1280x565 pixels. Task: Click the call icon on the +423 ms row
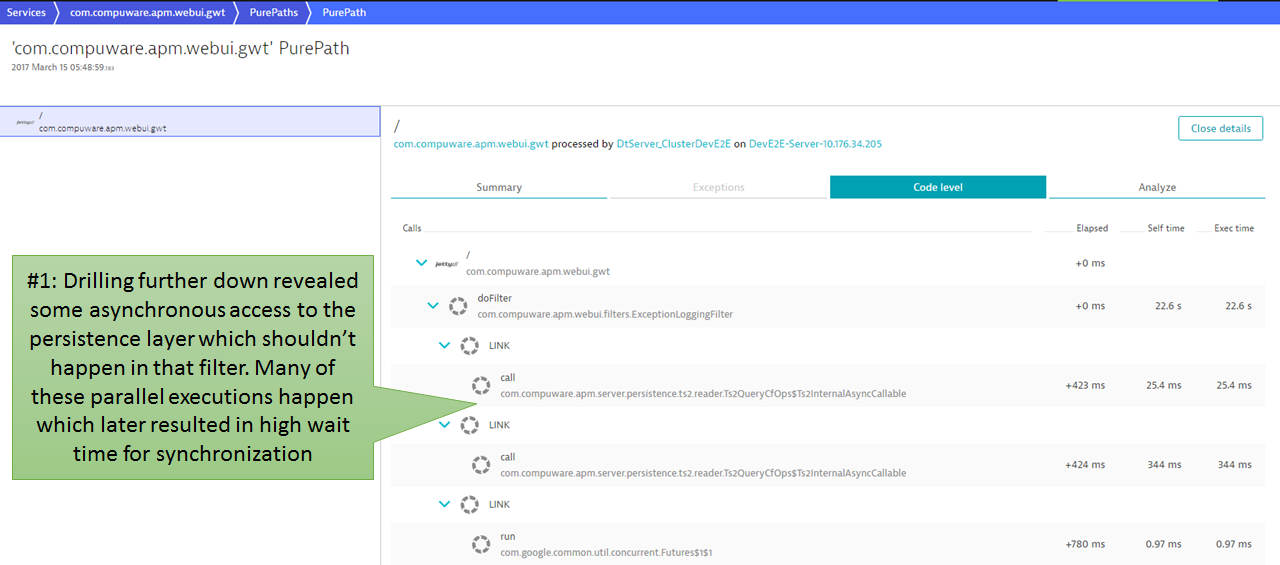tap(481, 386)
